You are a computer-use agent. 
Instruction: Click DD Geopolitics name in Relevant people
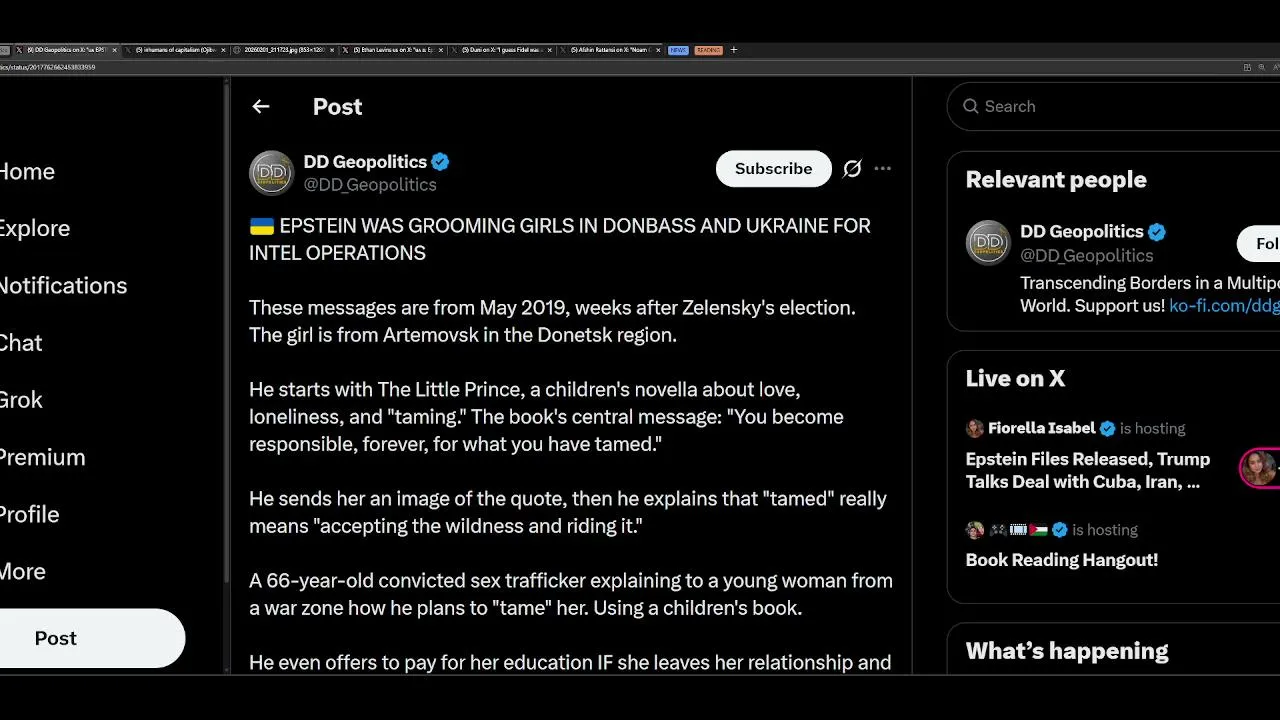(x=1081, y=232)
